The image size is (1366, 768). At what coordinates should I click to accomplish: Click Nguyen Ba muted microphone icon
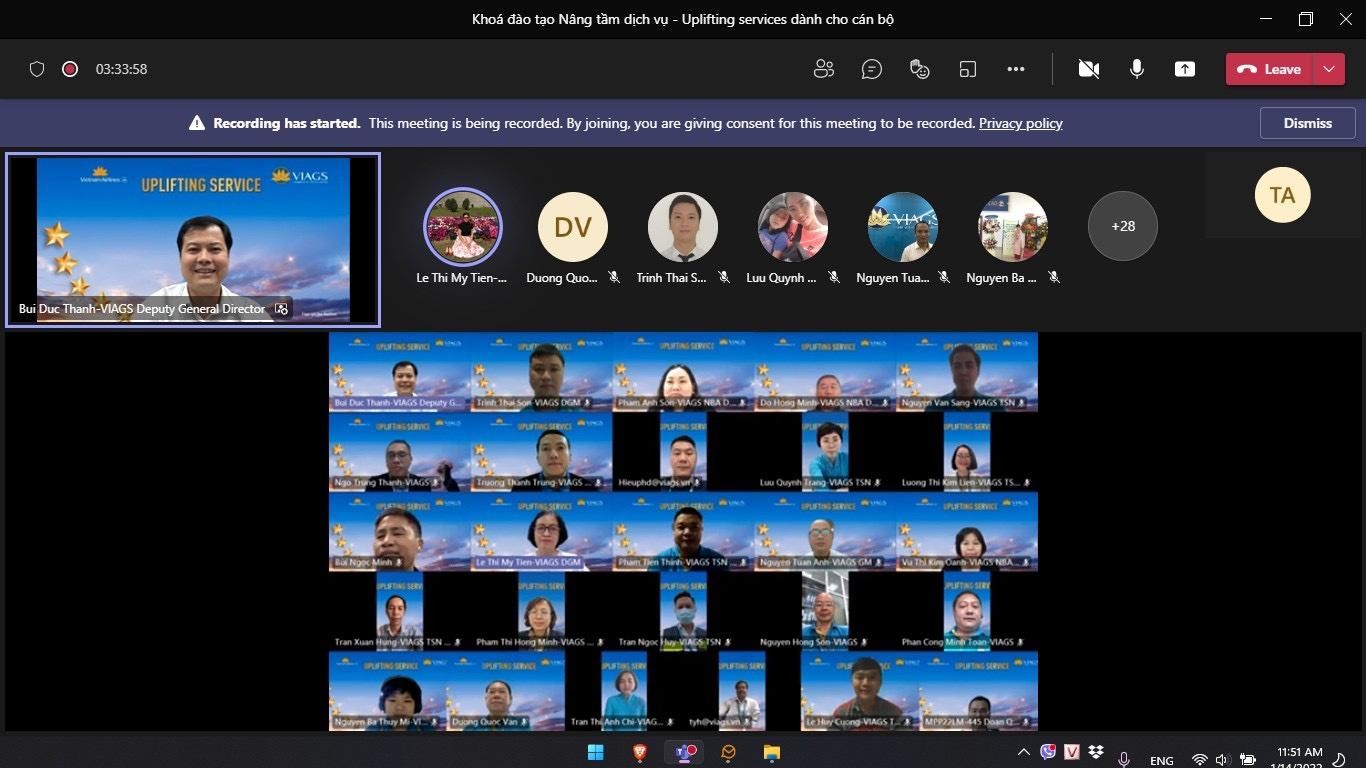click(1054, 277)
